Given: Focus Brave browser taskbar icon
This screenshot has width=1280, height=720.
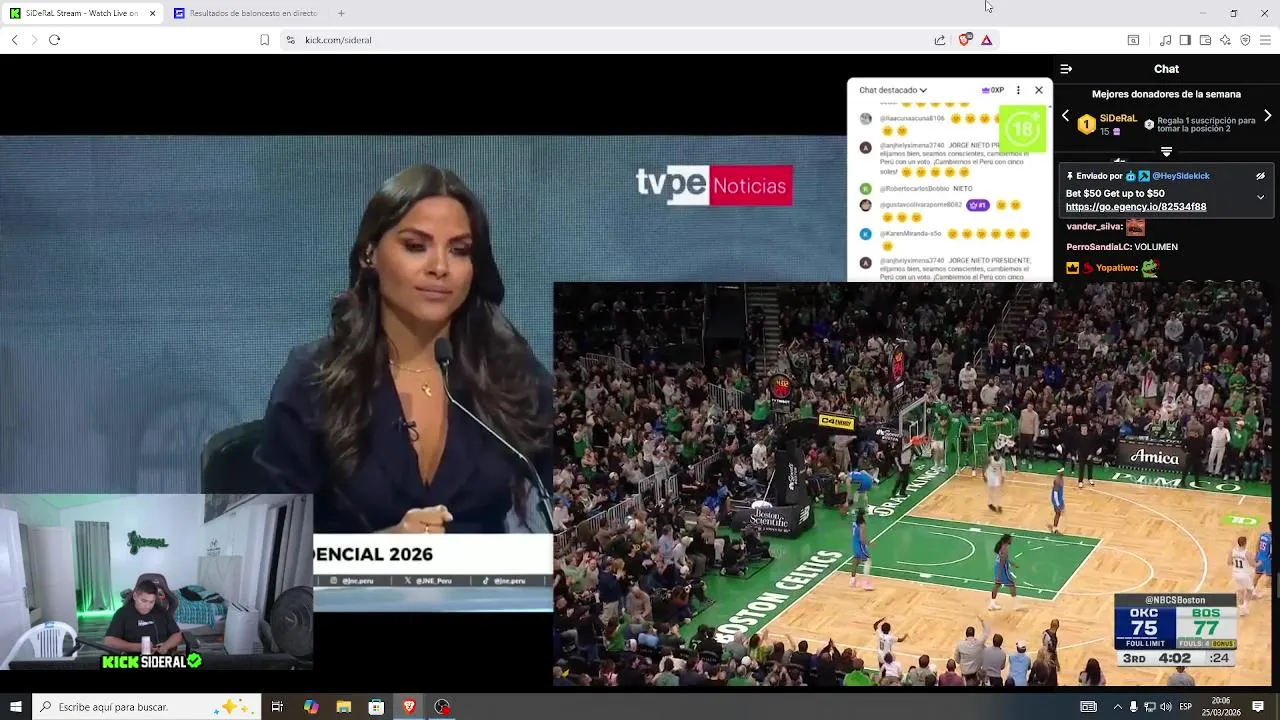Looking at the screenshot, I should click(x=409, y=707).
